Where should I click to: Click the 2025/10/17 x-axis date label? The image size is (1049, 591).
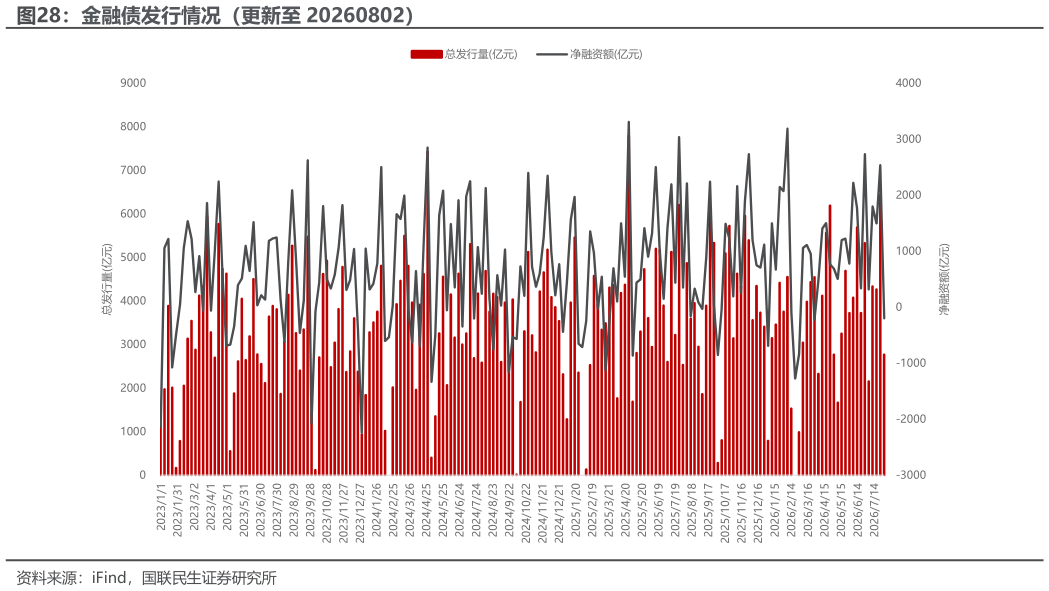click(725, 513)
